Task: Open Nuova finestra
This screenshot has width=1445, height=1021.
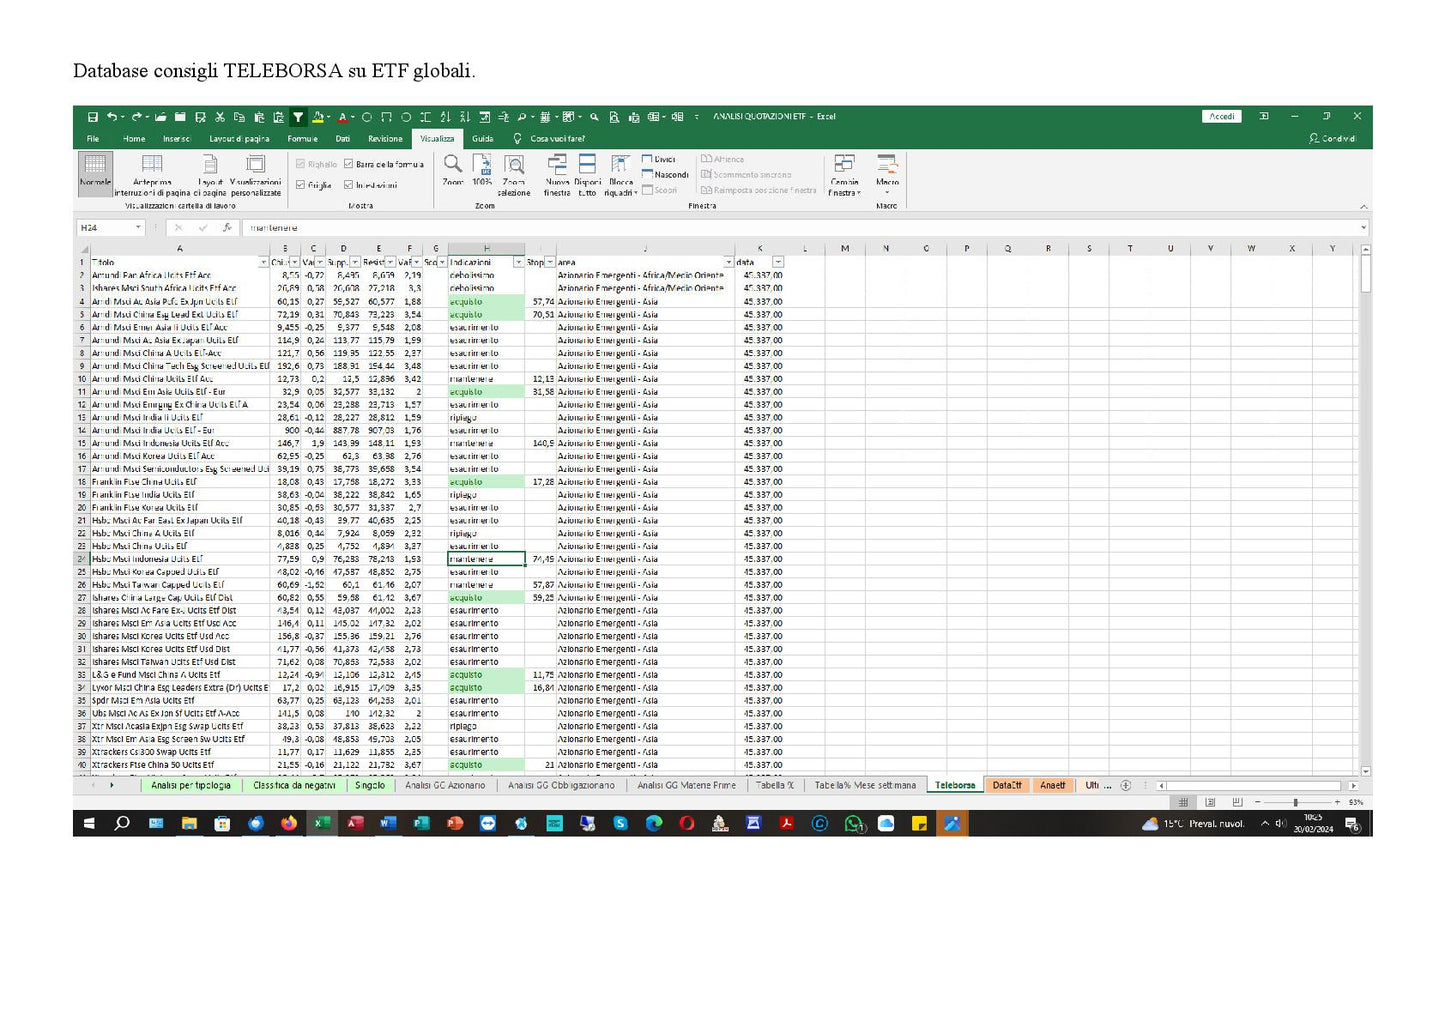Action: point(557,175)
